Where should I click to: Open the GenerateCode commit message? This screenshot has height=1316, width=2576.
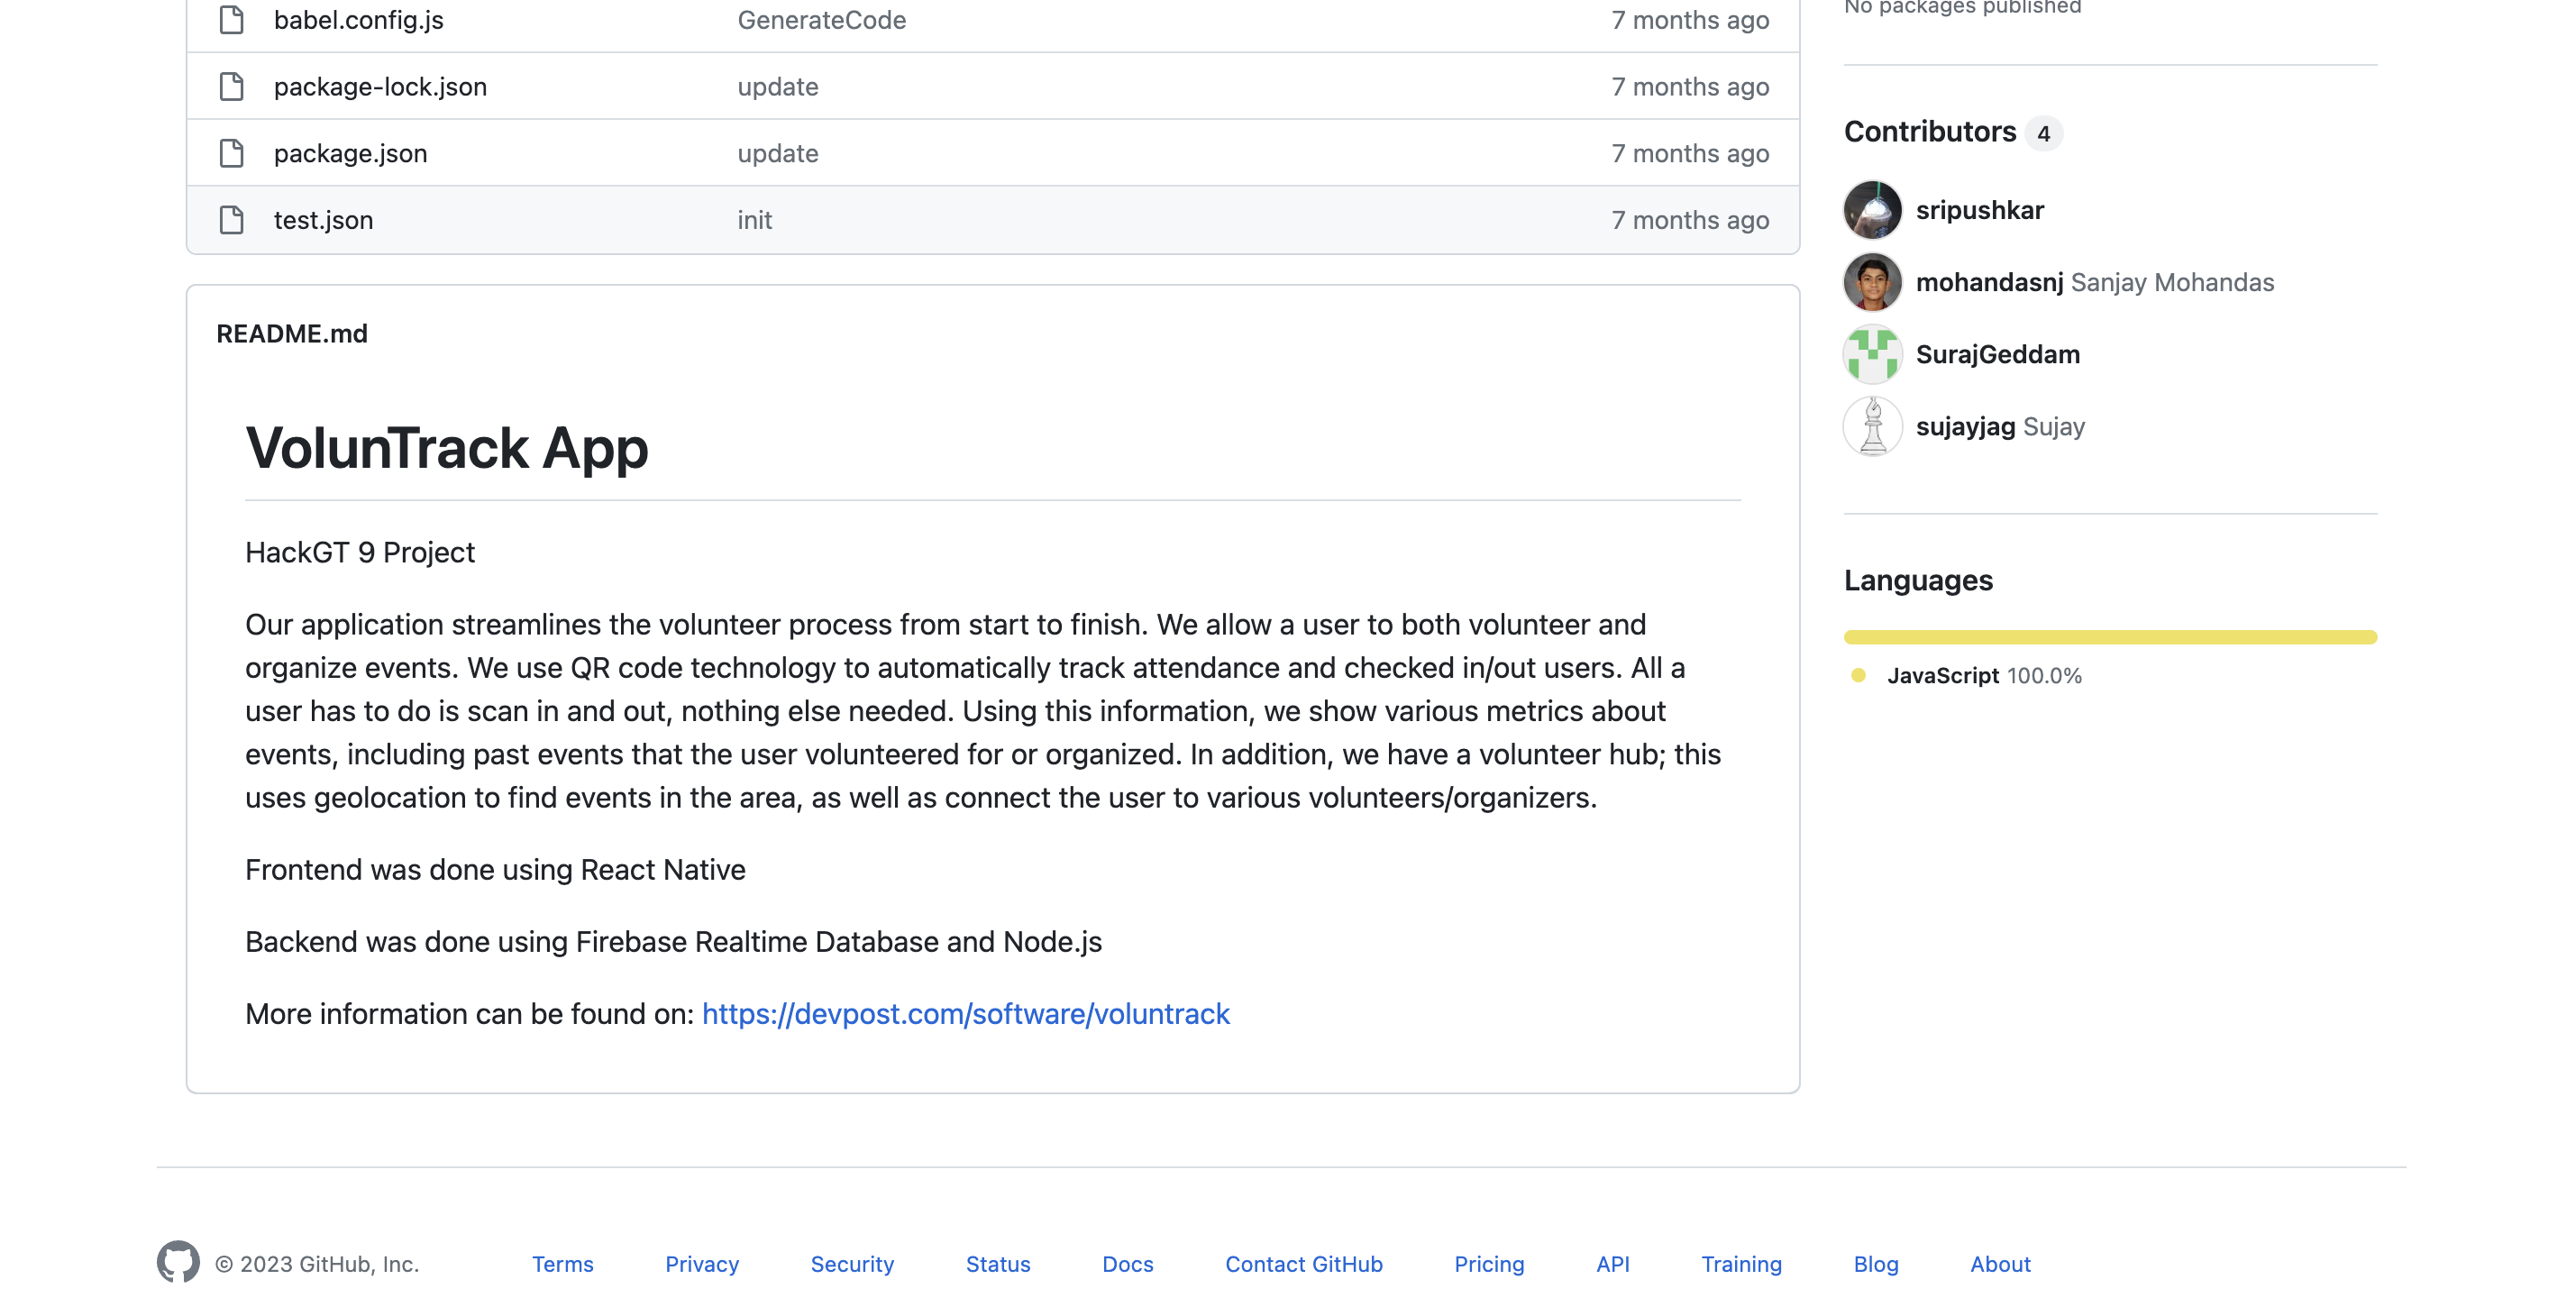(821, 20)
